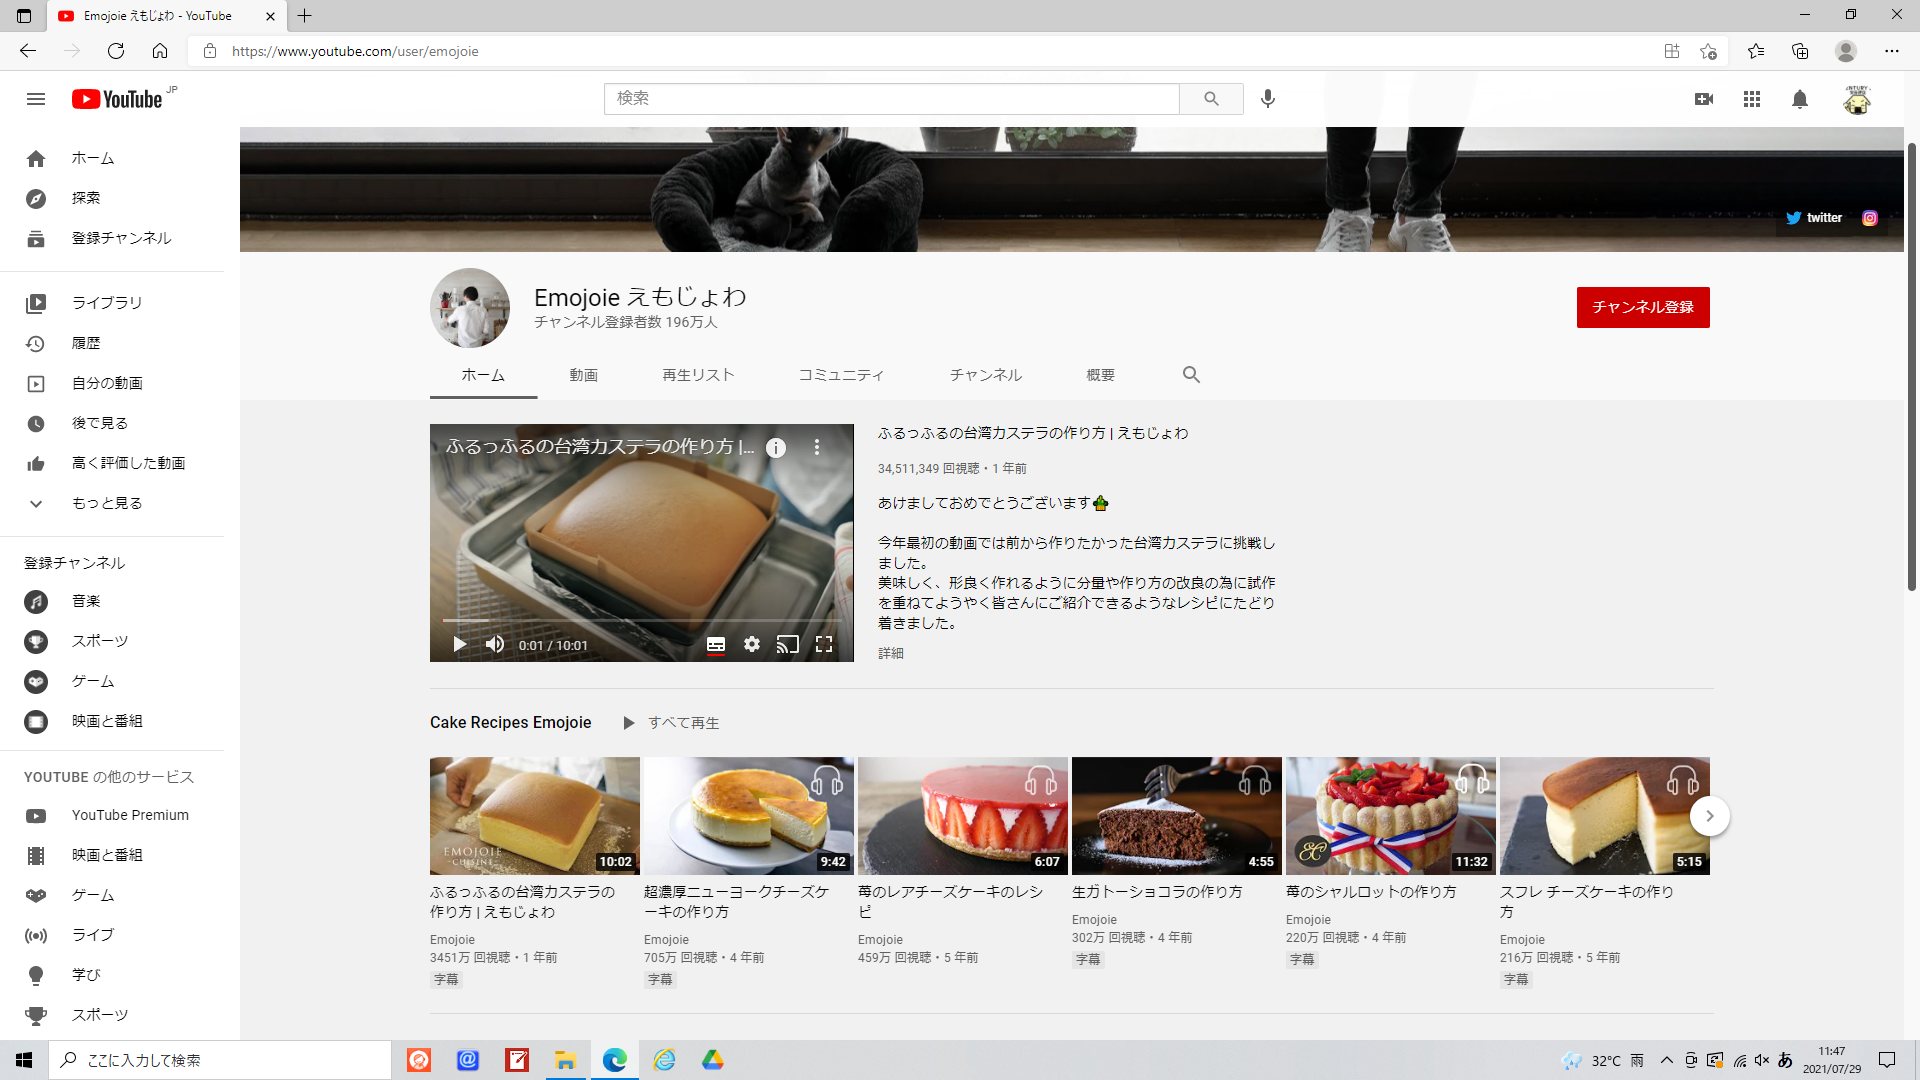Open the YouTube apps grid icon
Image resolution: width=1920 pixels, height=1080 pixels.
point(1752,99)
